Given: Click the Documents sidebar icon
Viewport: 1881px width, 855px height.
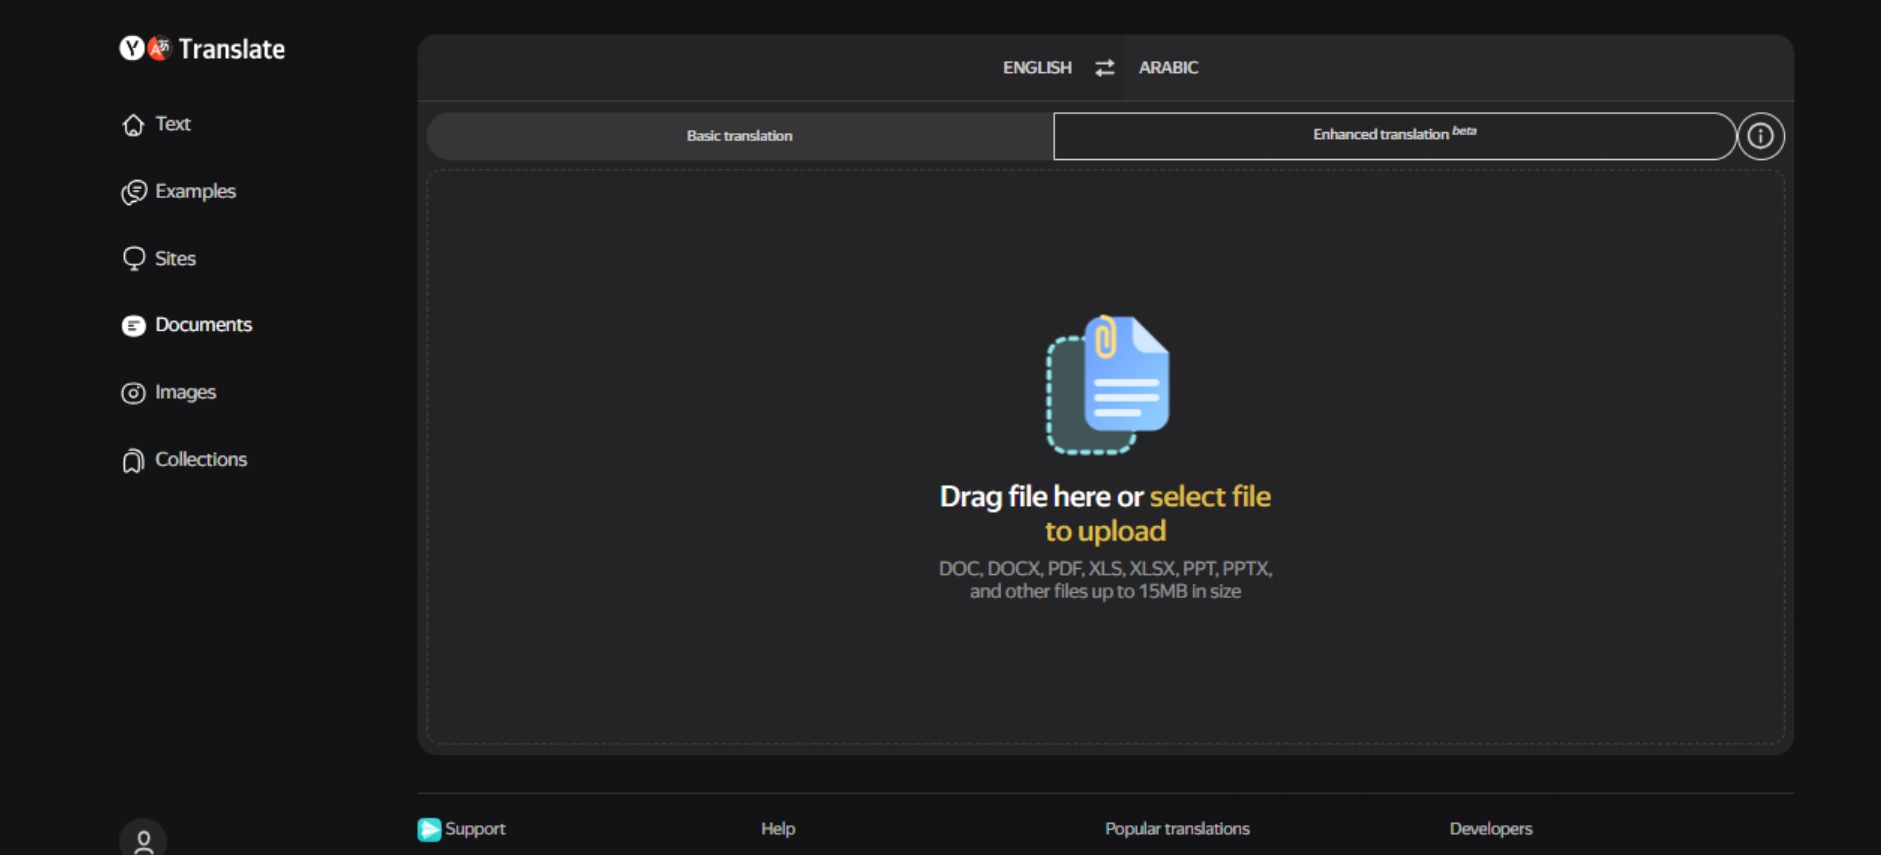Looking at the screenshot, I should 133,326.
